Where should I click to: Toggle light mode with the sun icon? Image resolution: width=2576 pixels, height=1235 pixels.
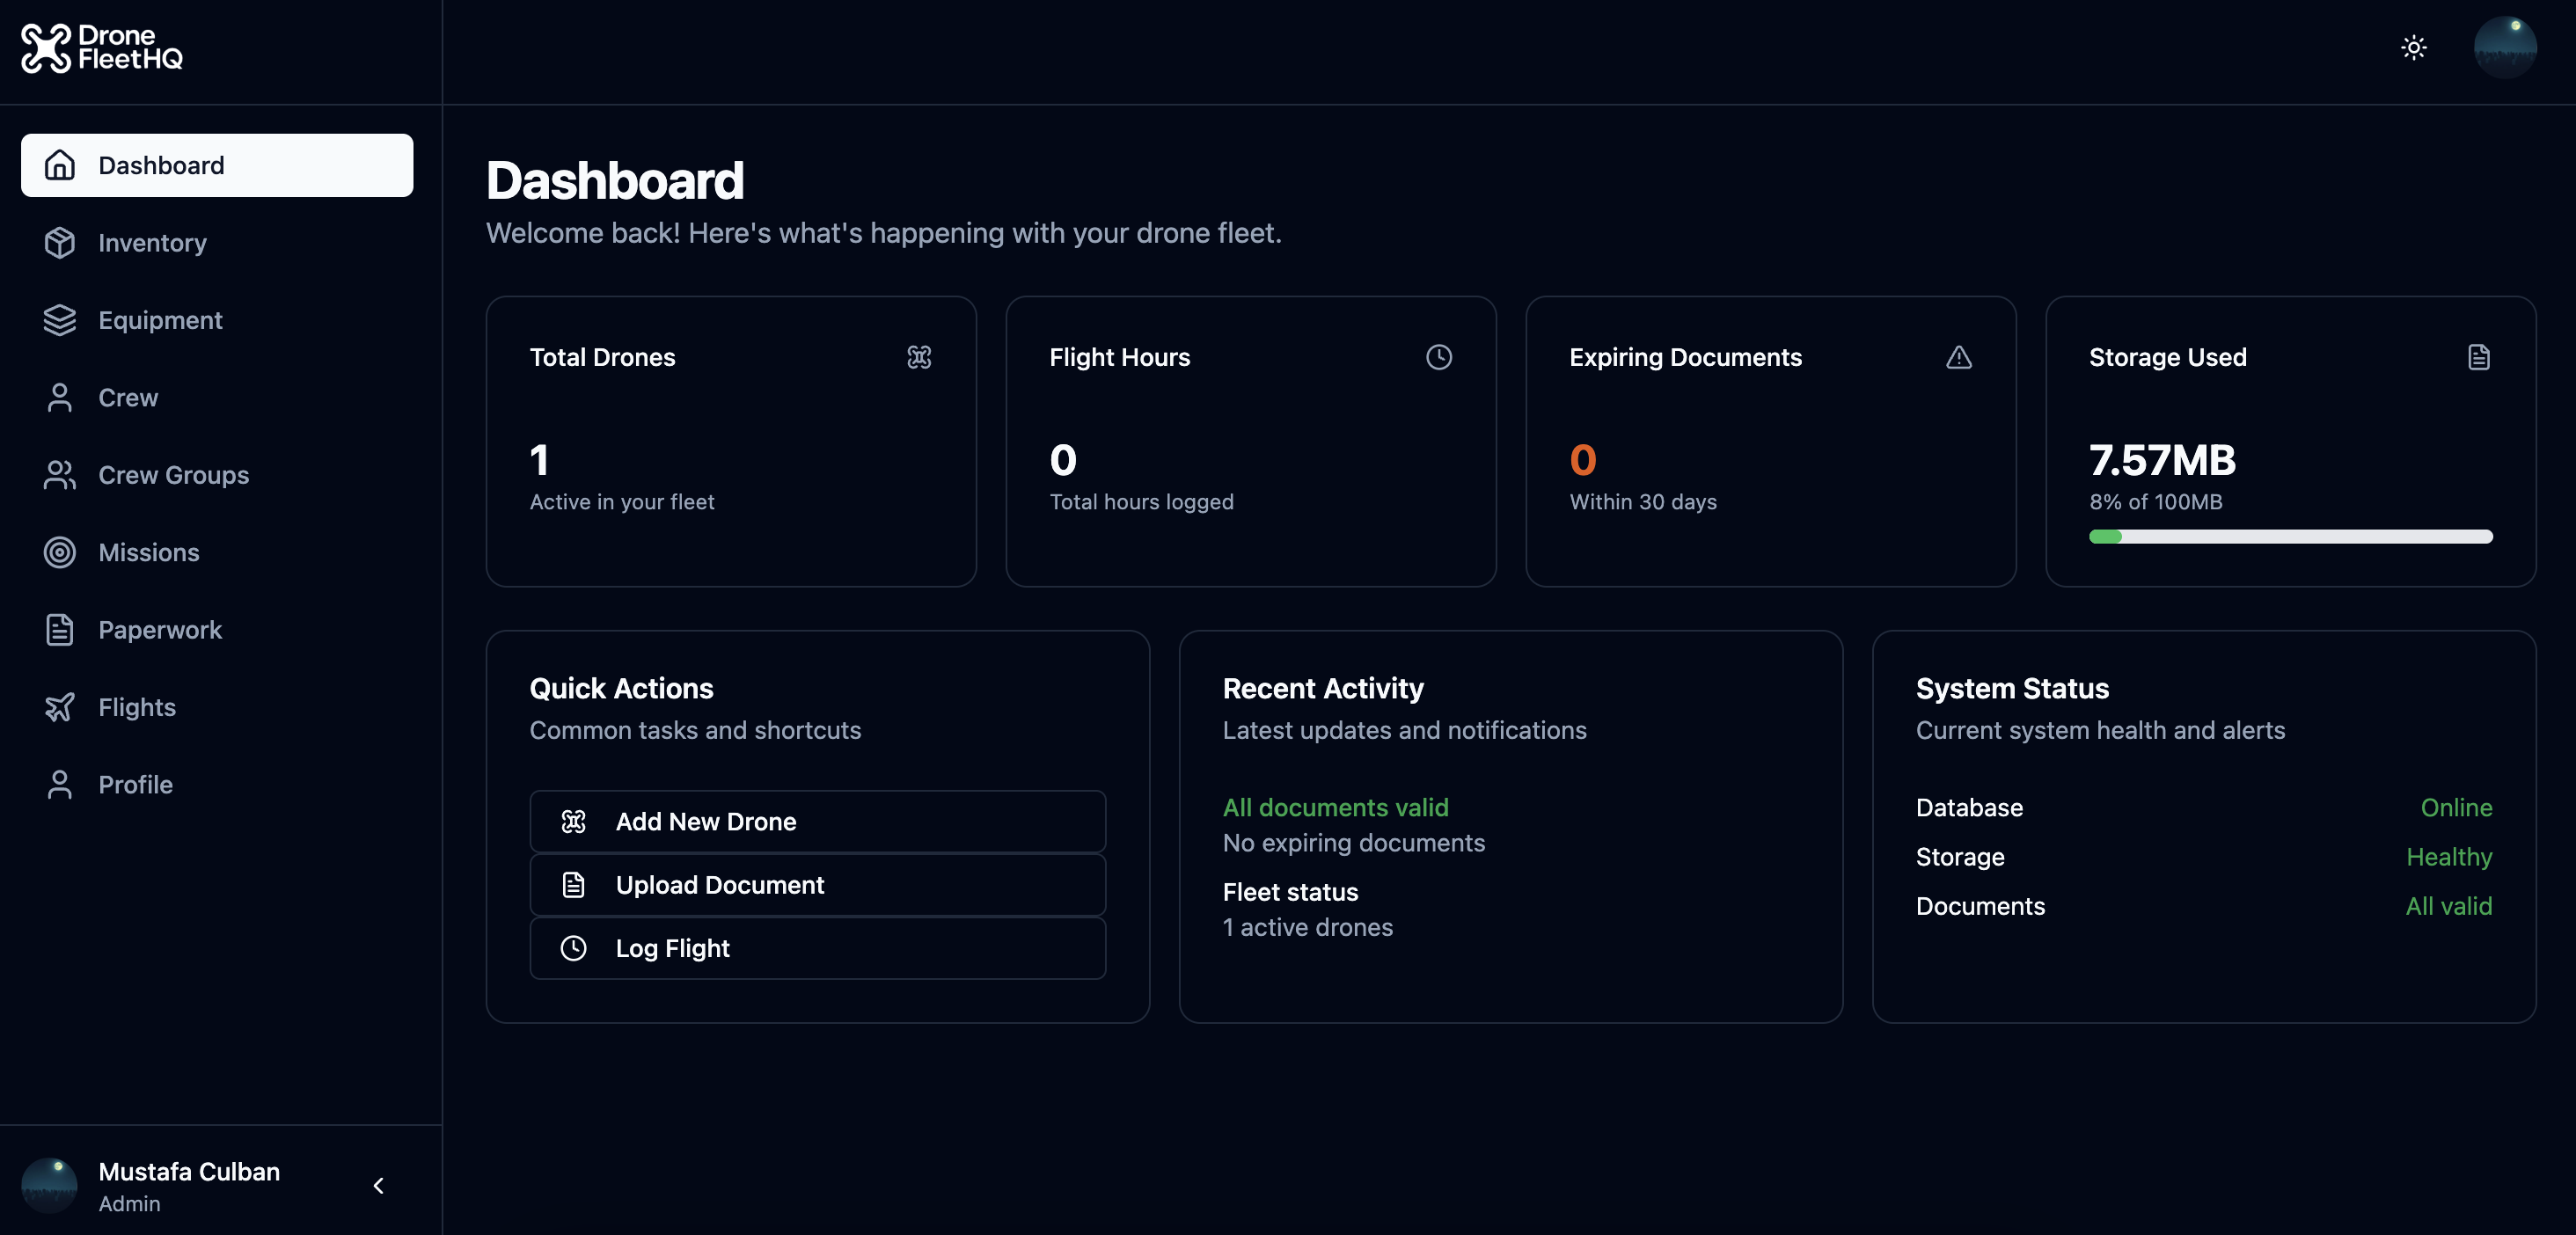pos(2414,47)
